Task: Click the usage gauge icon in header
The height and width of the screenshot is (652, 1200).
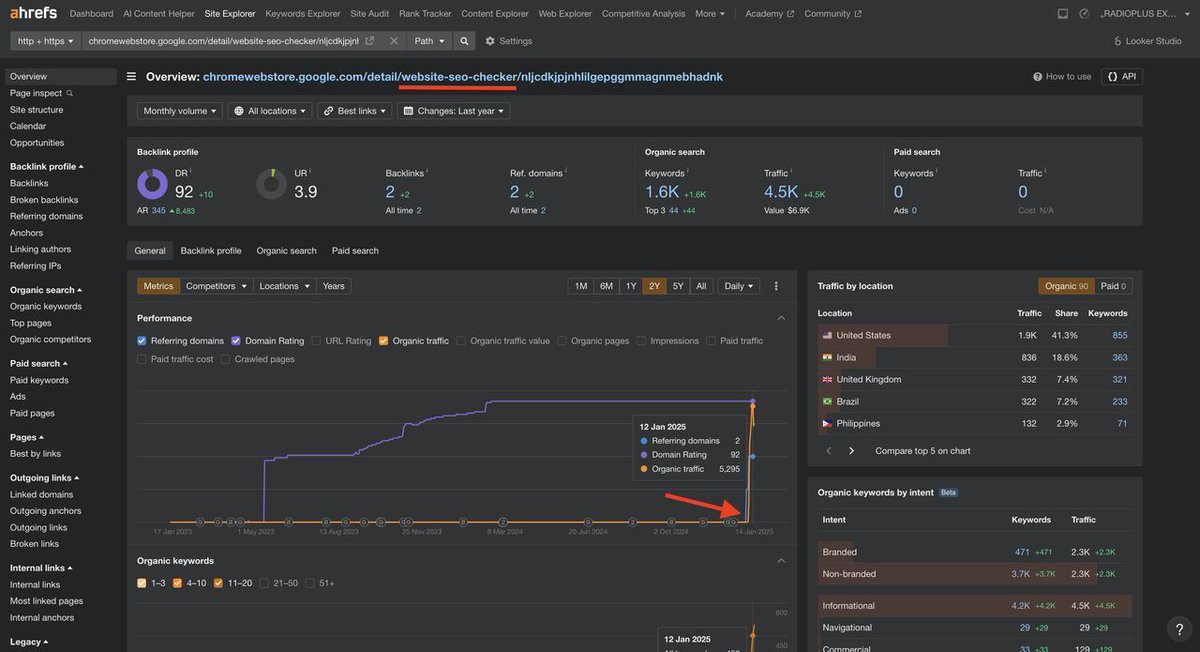Action: tap(1084, 14)
